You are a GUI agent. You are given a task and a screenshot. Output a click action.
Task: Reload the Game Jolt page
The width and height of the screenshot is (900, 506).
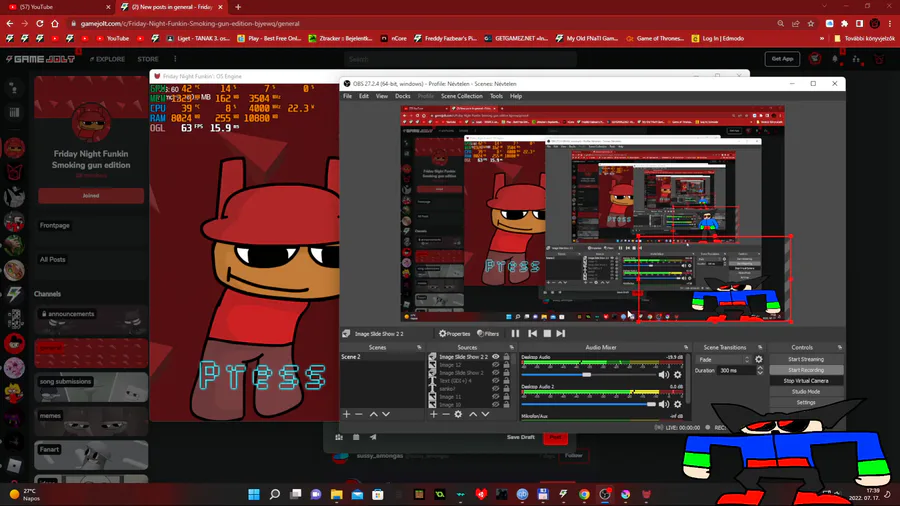click(x=40, y=24)
